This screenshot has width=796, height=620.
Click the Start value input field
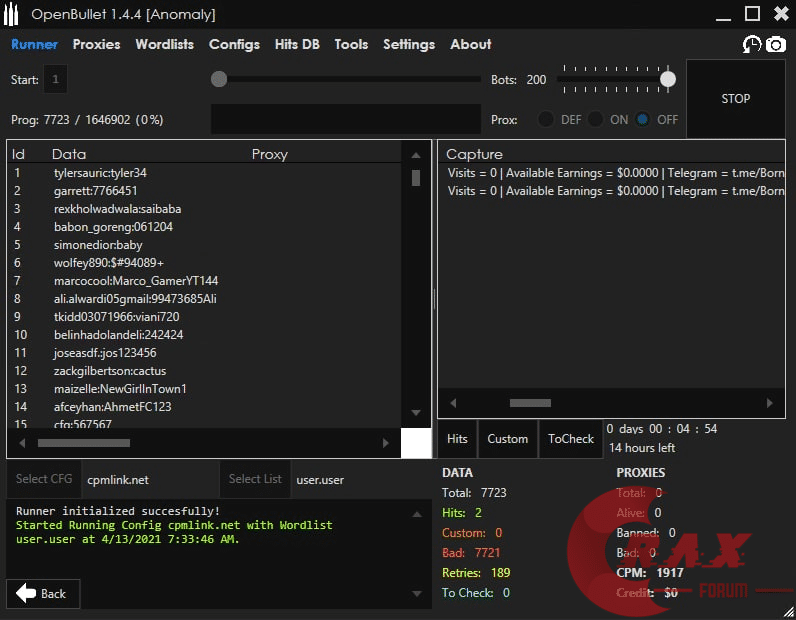pyautogui.click(x=55, y=79)
